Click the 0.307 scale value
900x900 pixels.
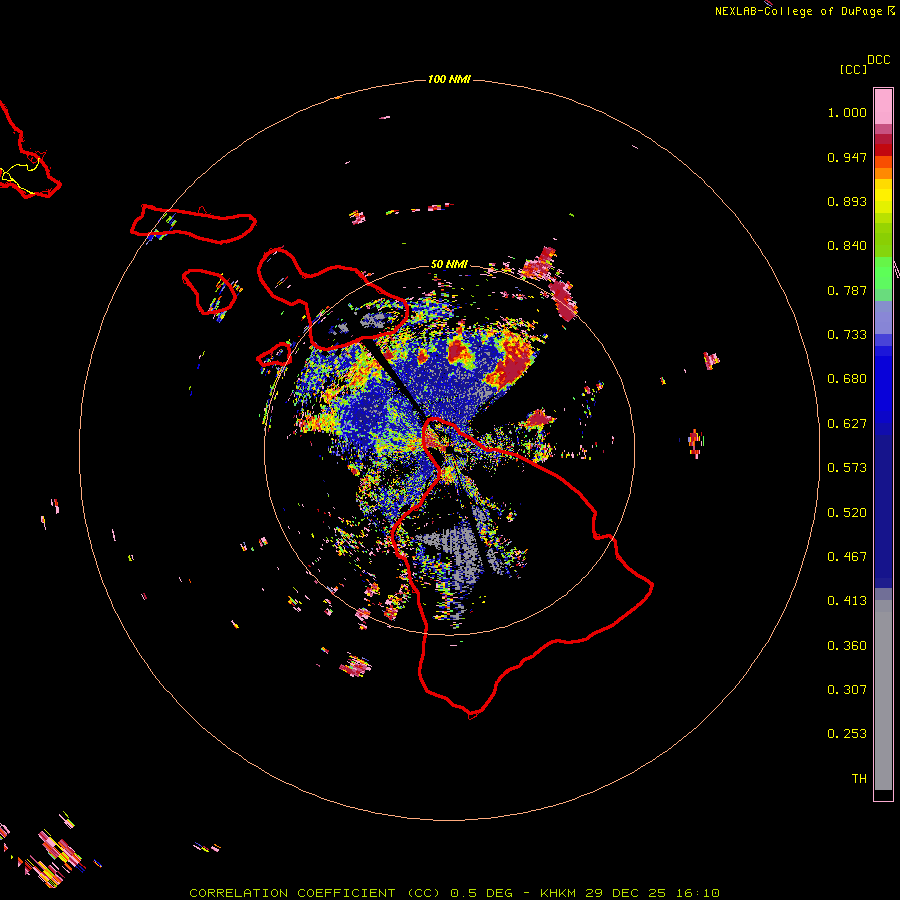[x=847, y=690]
